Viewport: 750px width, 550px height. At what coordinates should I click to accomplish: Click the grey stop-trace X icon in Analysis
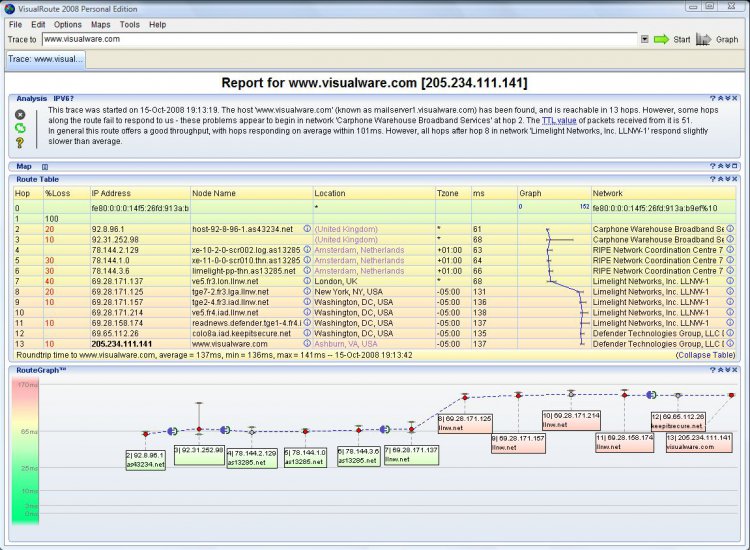click(20, 114)
